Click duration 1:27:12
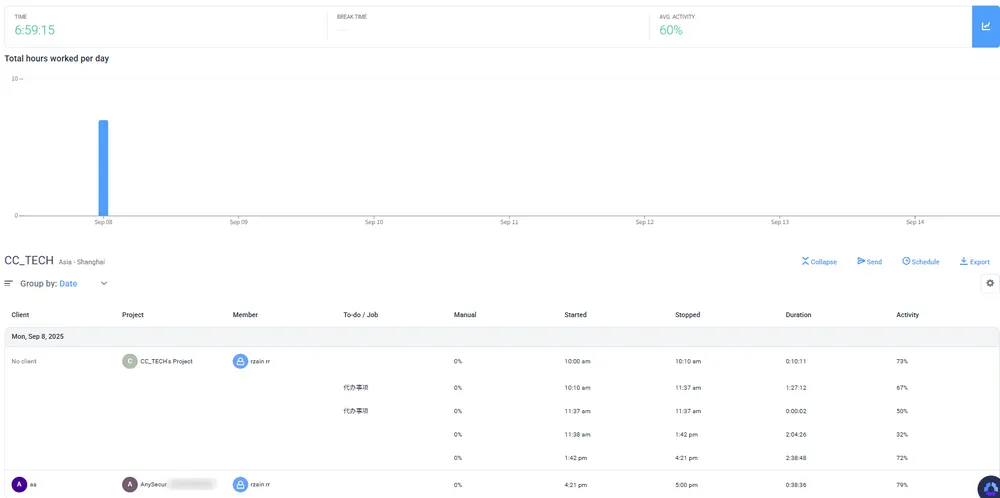 coord(796,388)
